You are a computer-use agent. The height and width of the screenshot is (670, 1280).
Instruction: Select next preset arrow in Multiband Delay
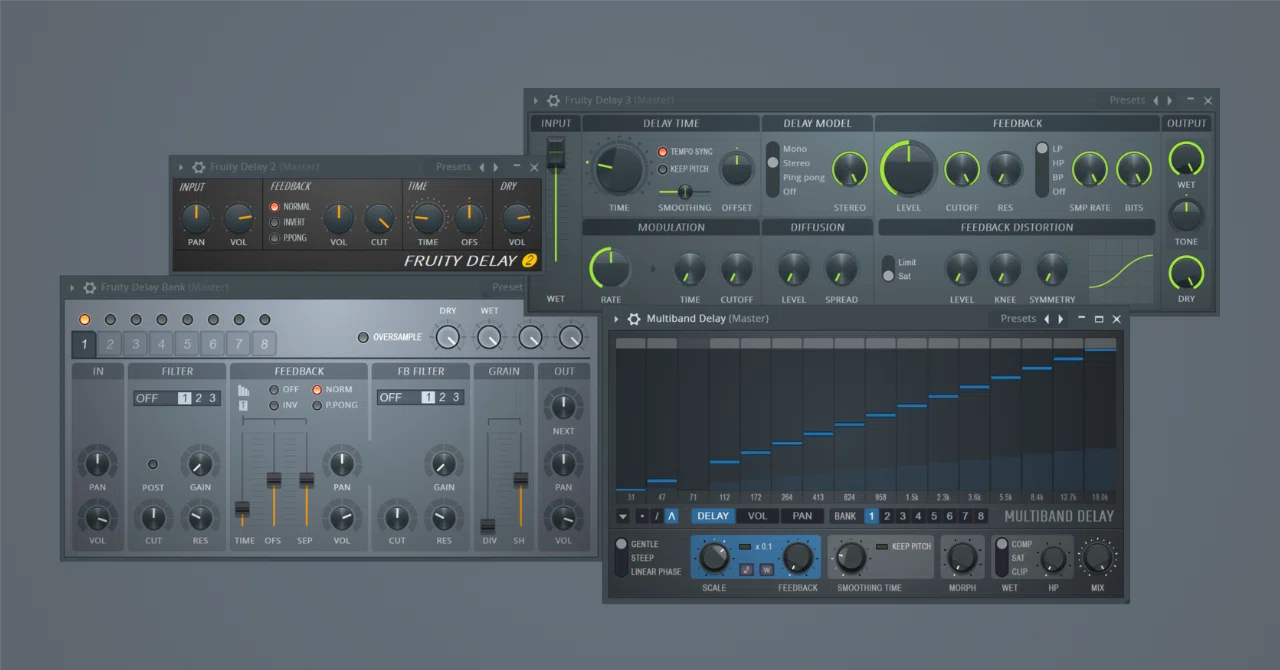[1062, 319]
